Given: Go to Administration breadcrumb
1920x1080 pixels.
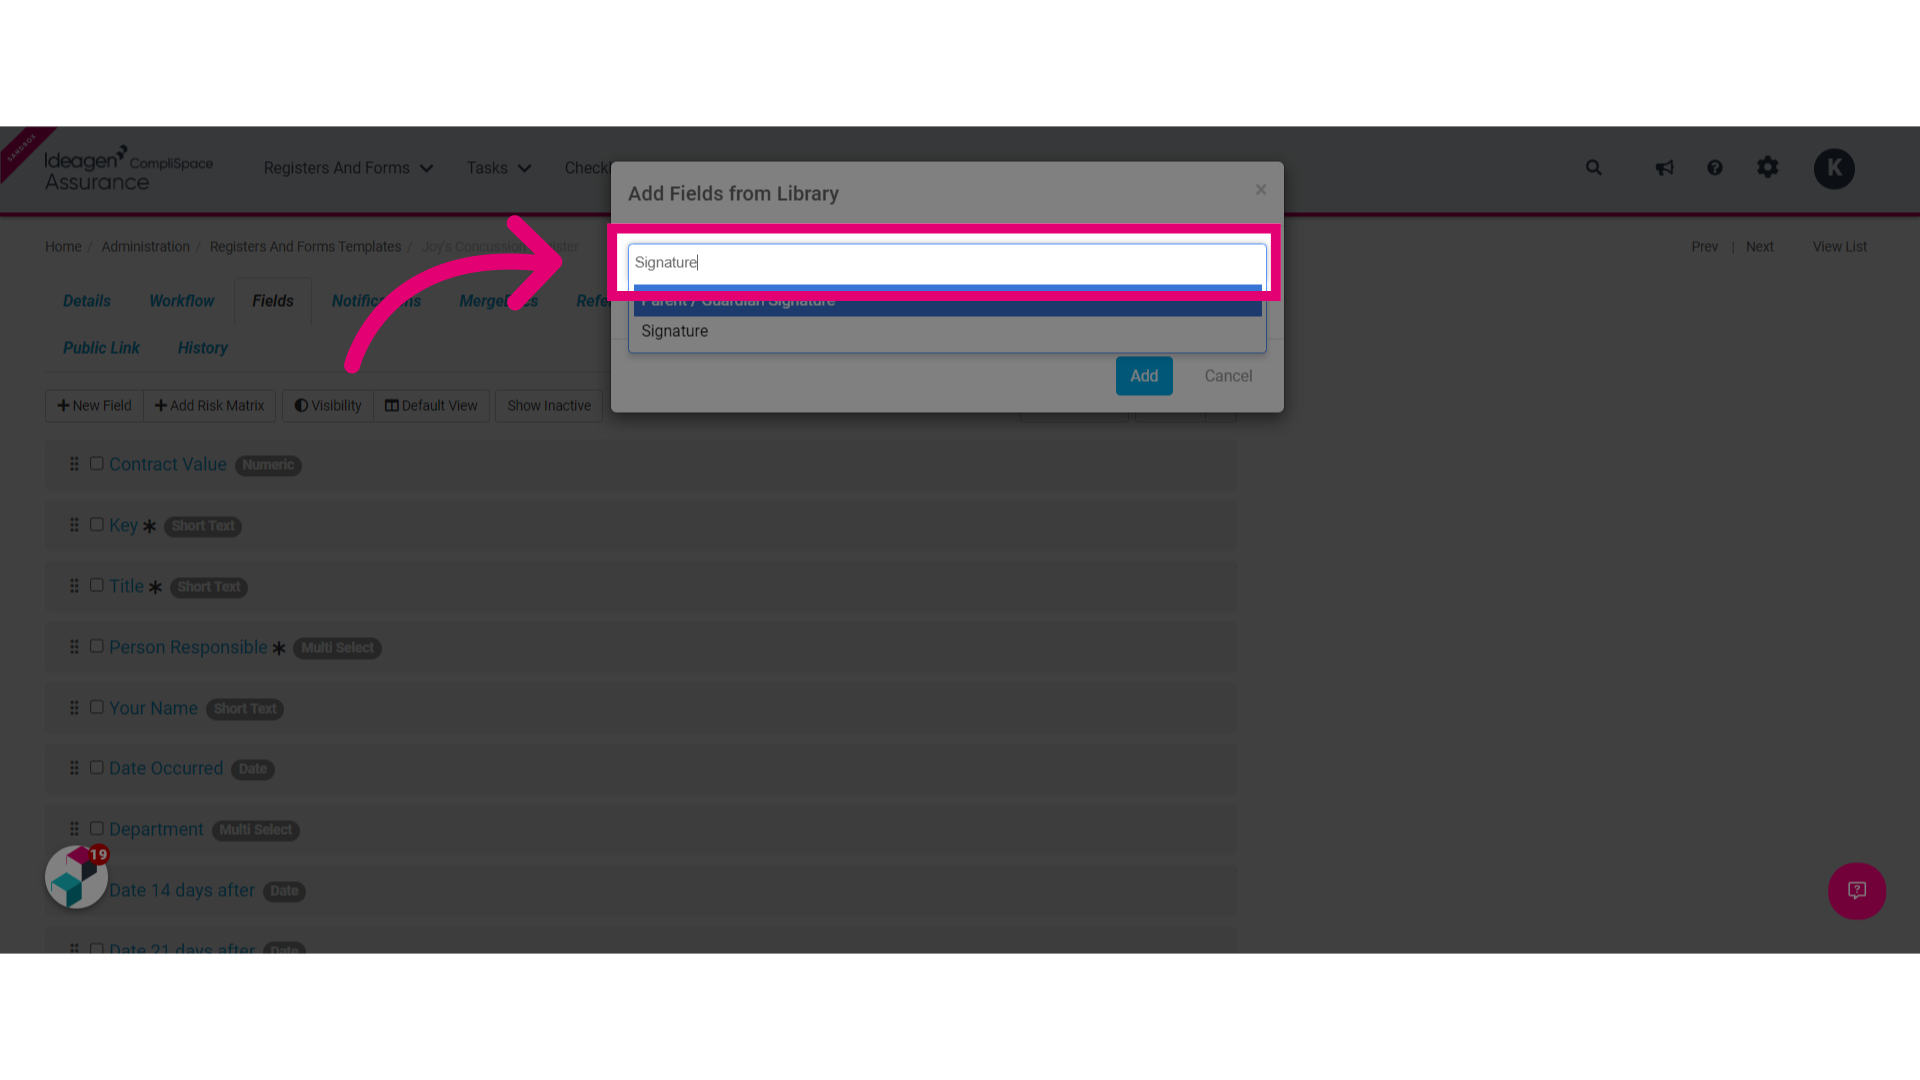Looking at the screenshot, I should coord(145,247).
